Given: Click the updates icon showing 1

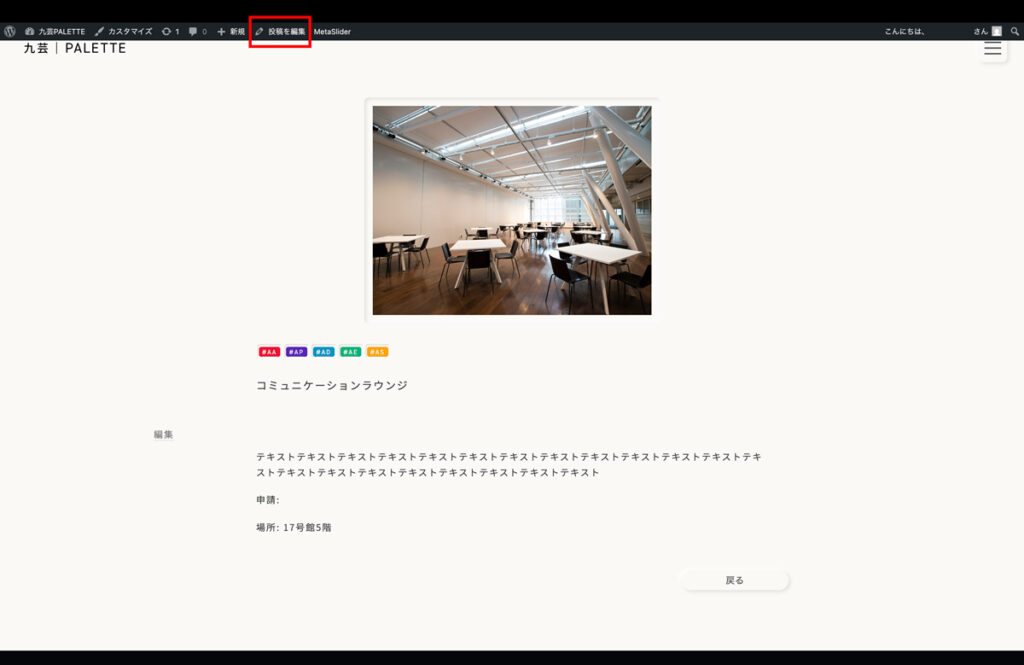Looking at the screenshot, I should 171,32.
